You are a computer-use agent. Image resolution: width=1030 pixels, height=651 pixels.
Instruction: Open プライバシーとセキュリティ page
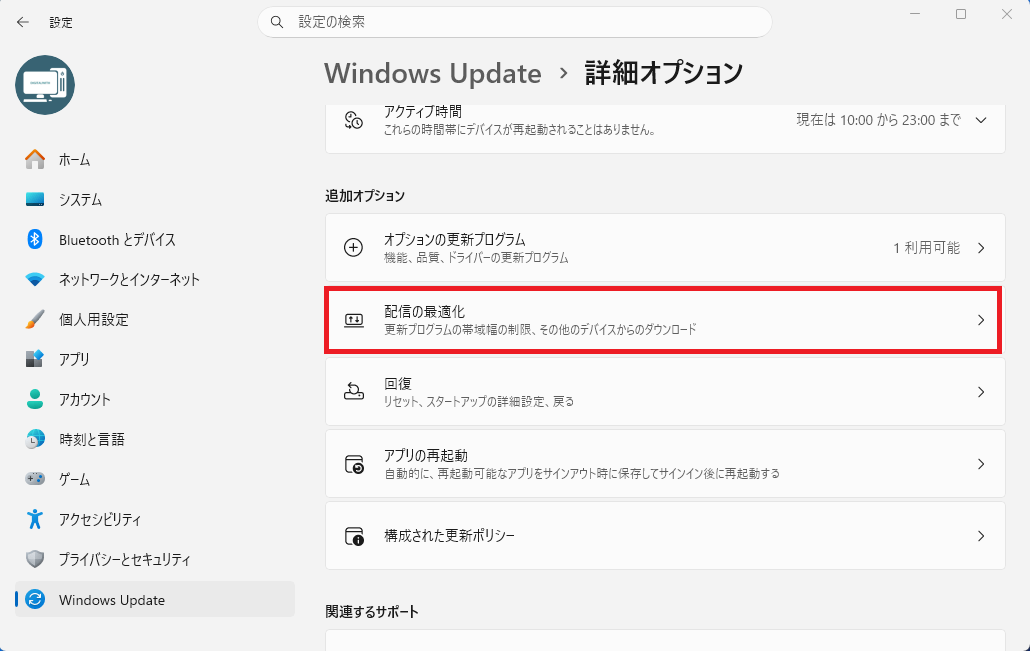click(155, 559)
